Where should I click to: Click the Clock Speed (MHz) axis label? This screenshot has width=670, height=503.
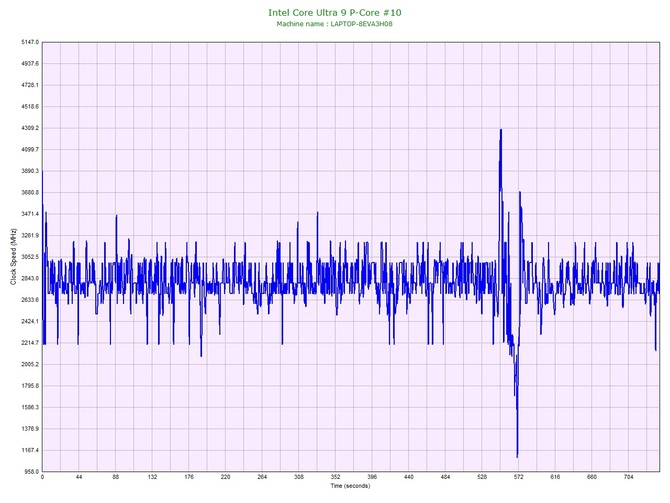(x=13, y=256)
